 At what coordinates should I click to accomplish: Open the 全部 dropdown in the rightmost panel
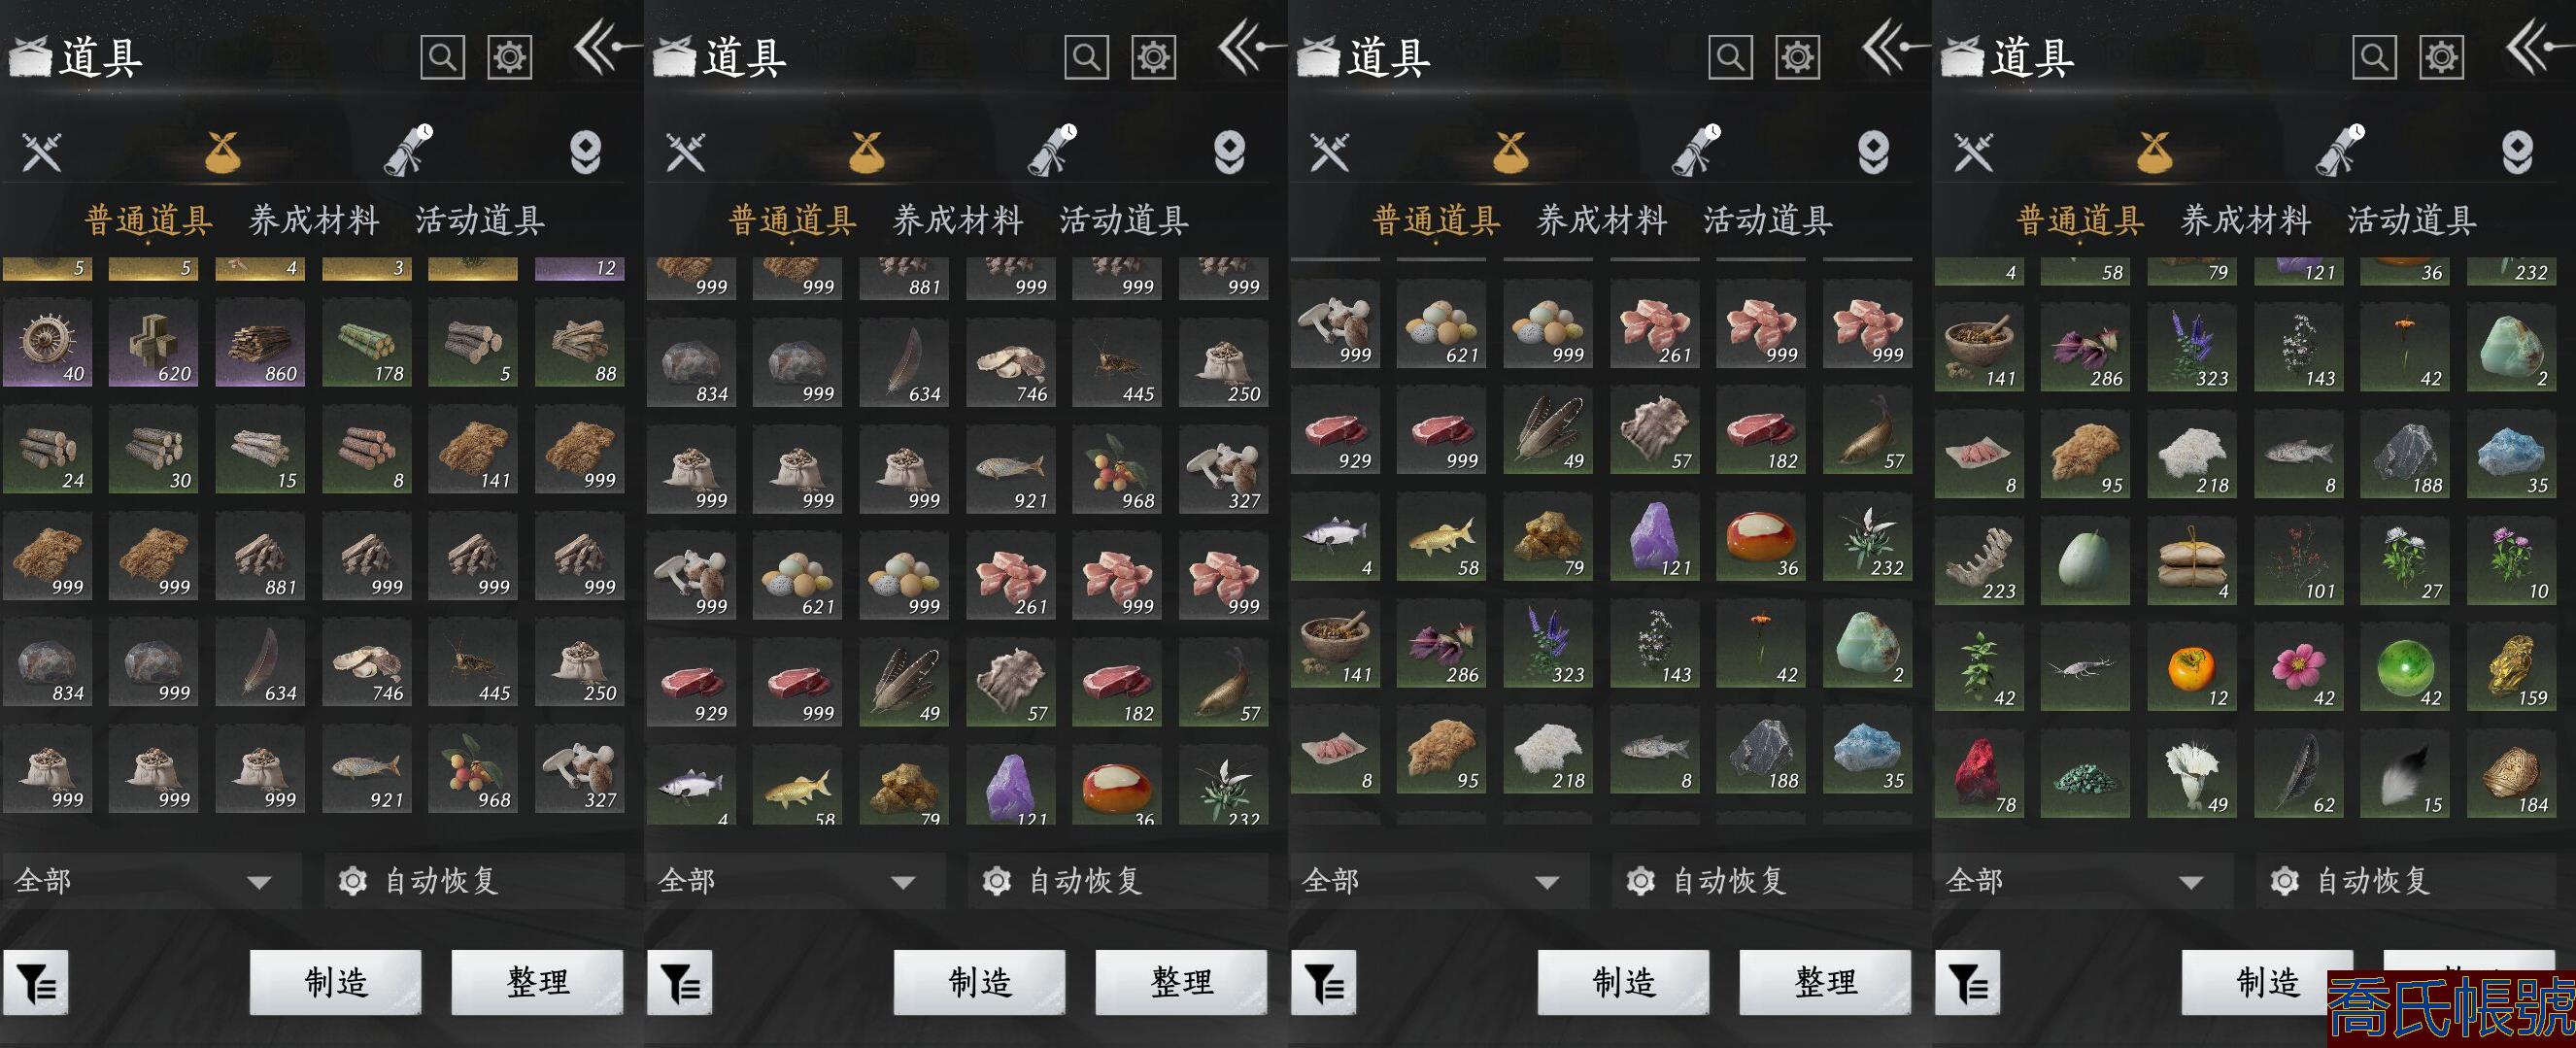tap(2083, 881)
